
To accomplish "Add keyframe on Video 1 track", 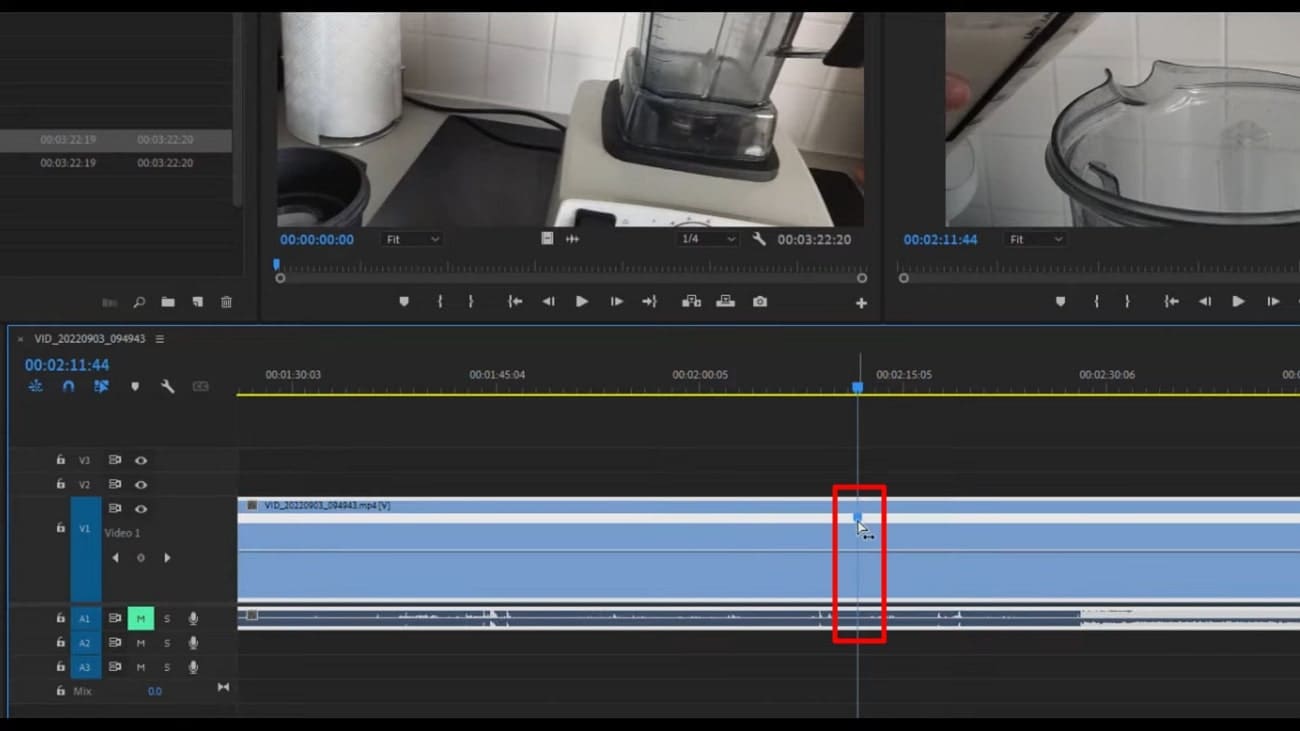I will coord(141,558).
